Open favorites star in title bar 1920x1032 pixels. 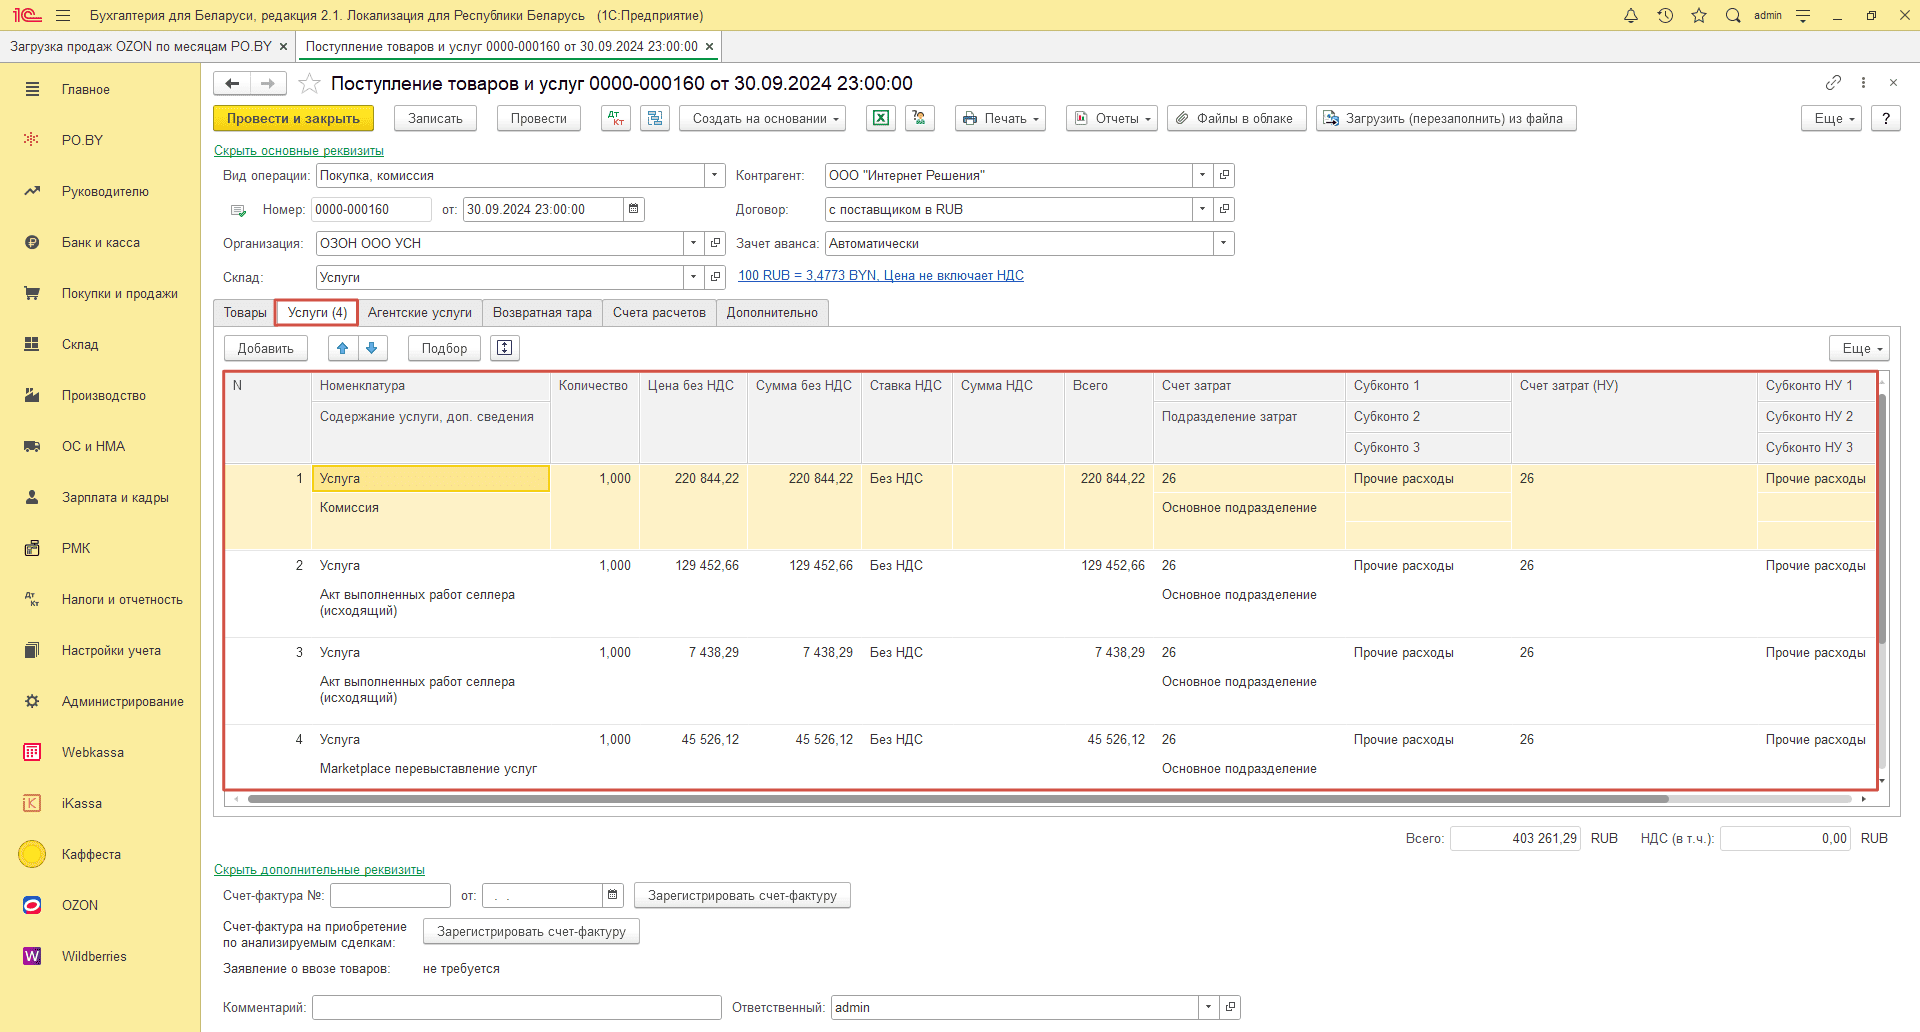tap(1699, 15)
